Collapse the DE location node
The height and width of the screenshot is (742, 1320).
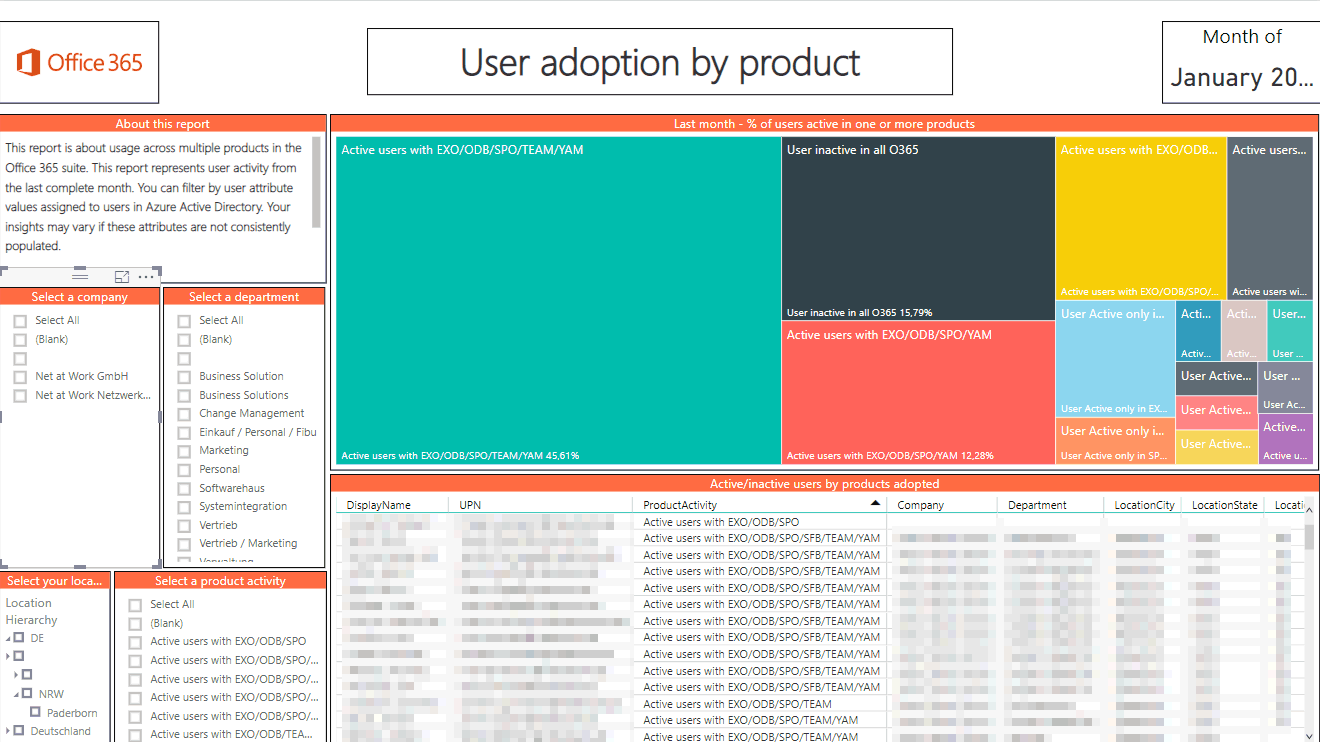click(8, 638)
